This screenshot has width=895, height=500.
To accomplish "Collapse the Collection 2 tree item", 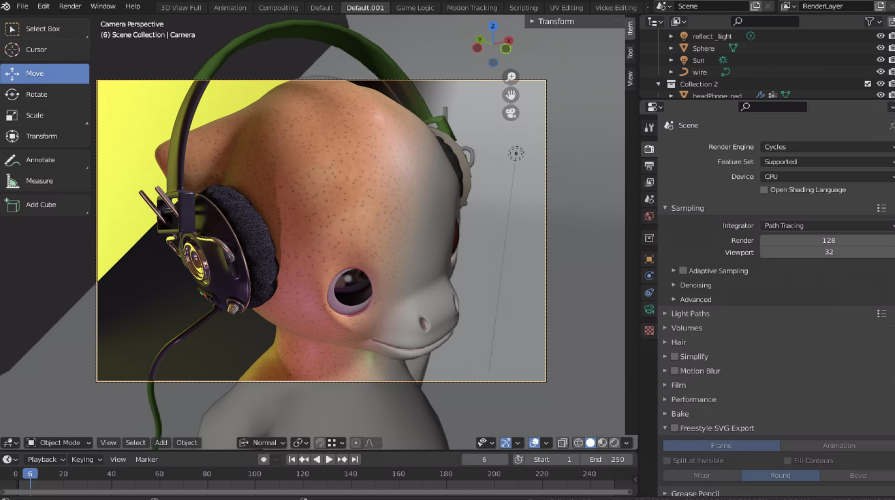I will tap(658, 84).
